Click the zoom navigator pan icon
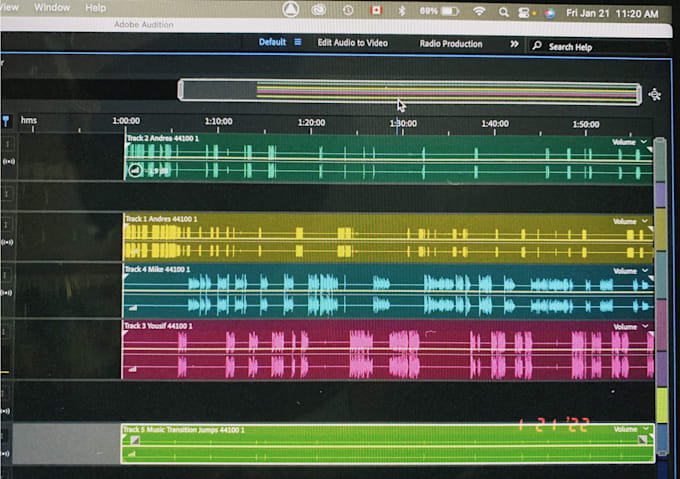This screenshot has height=479, width=680. [654, 94]
